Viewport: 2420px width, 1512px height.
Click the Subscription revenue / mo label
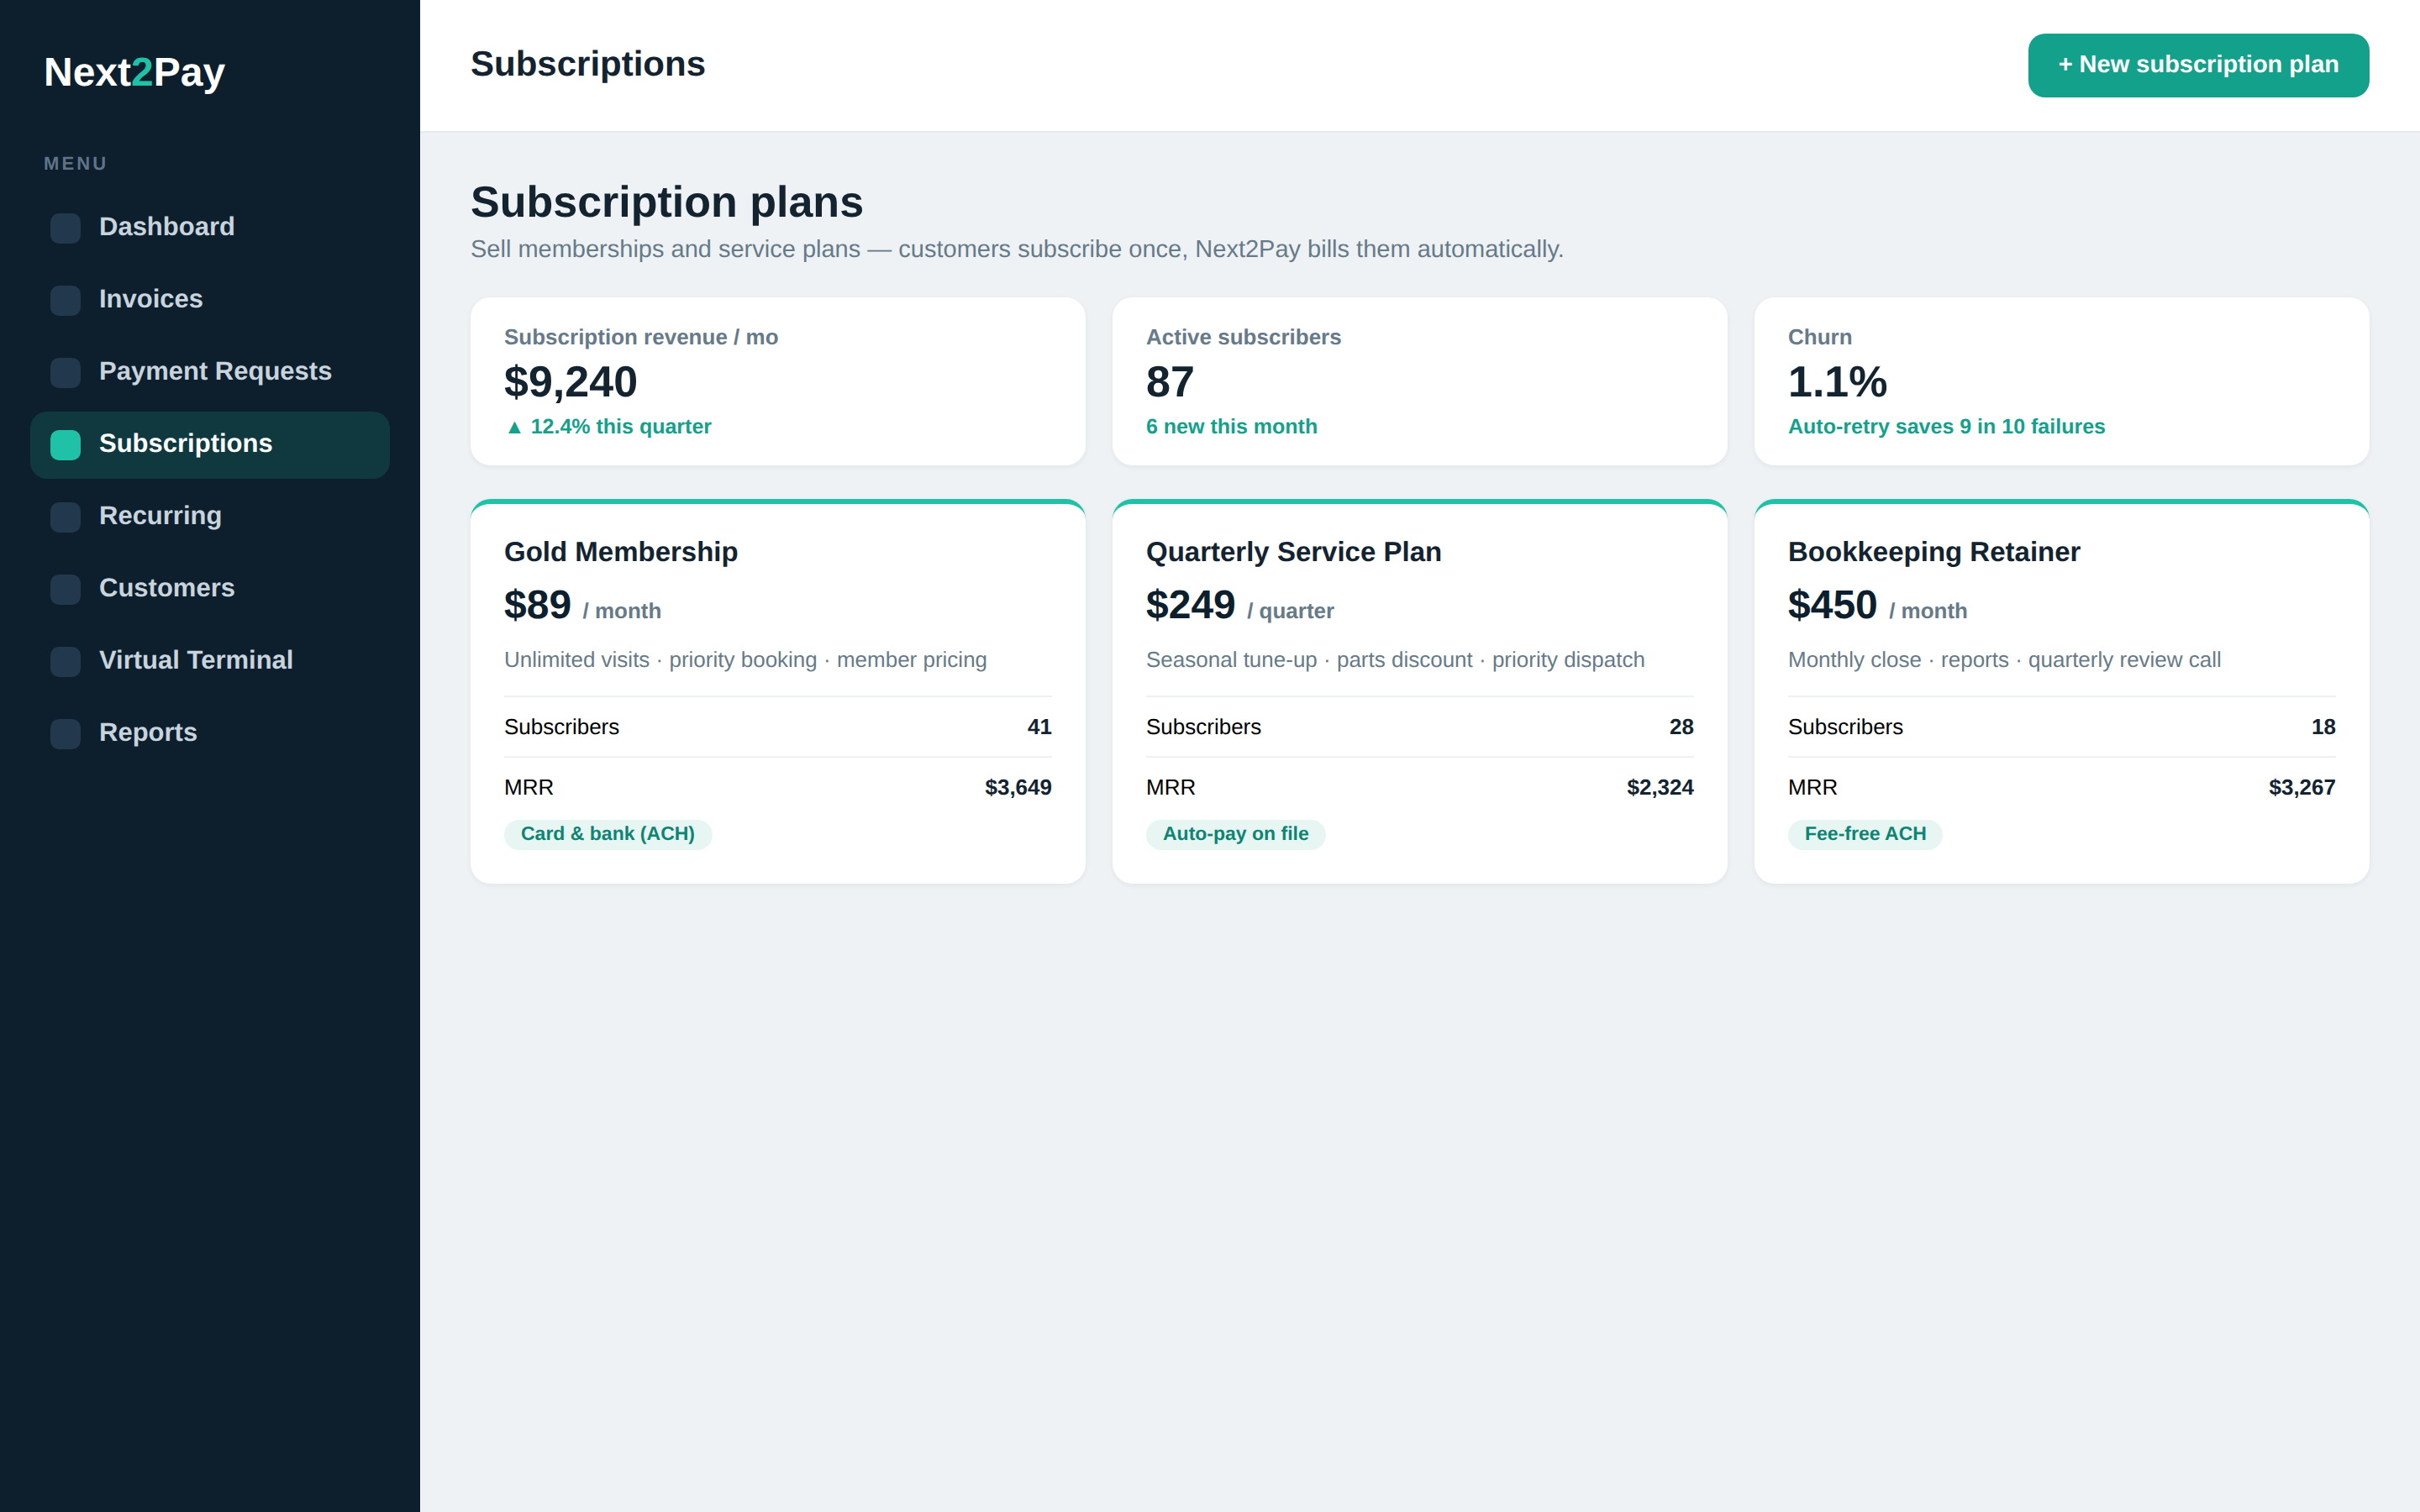pyautogui.click(x=641, y=337)
